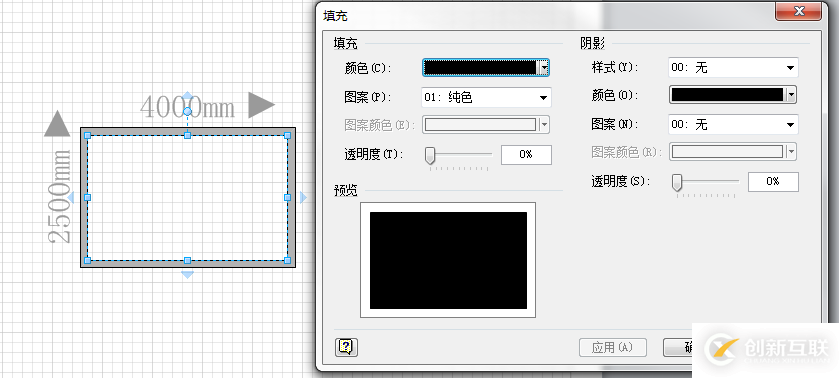The width and height of the screenshot is (839, 378).
Task: Click the gray right-pointing arrow next to 4000mm
Action: 261,105
